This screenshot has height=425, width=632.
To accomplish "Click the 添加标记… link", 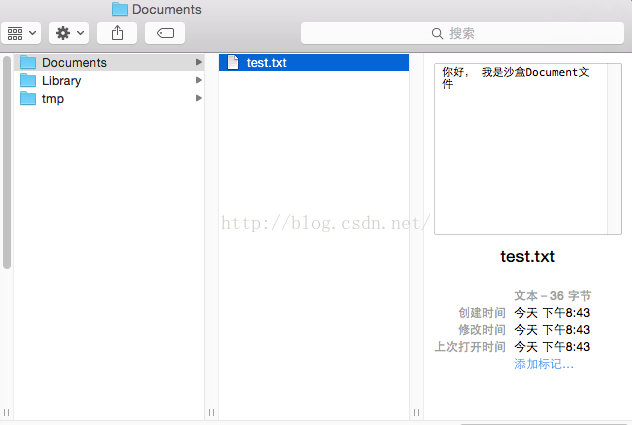I will [x=544, y=364].
